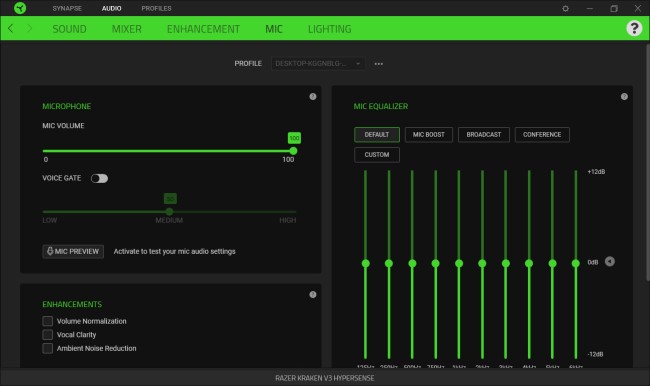Image resolution: width=650 pixels, height=386 pixels.
Task: Click the 0dB reset arrow icon
Action: (609, 262)
